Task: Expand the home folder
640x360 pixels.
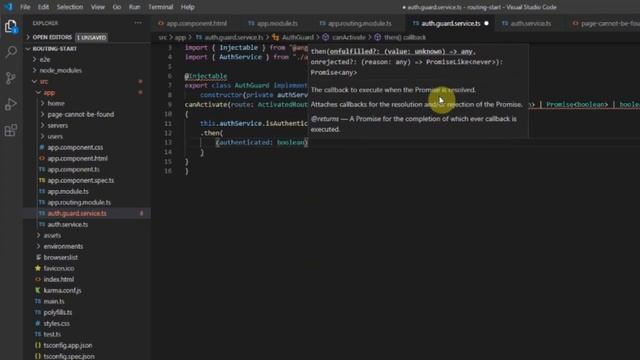Action: tap(56, 104)
